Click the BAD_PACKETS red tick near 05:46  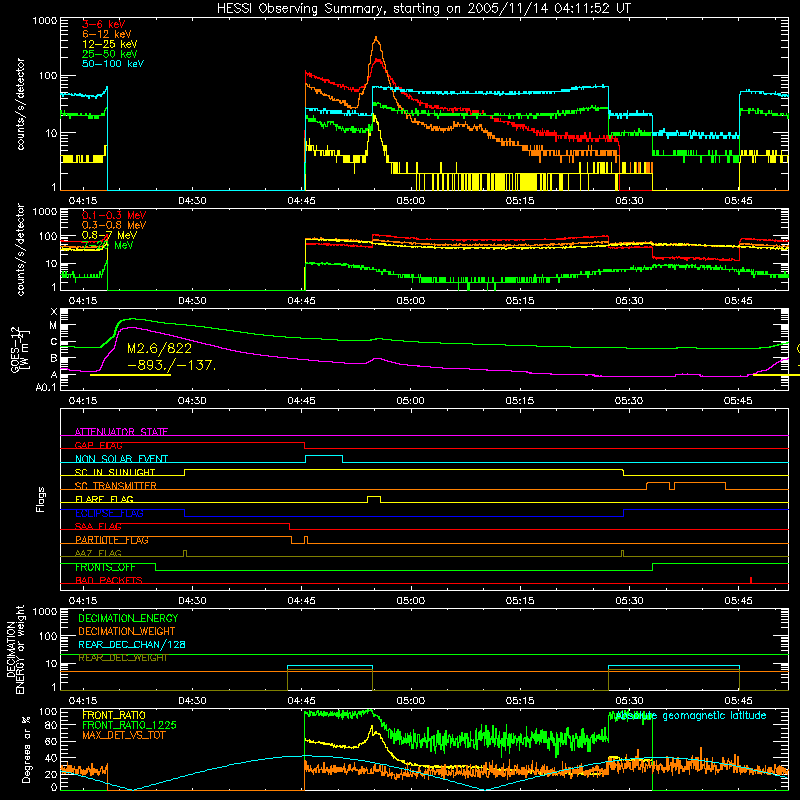click(x=751, y=580)
